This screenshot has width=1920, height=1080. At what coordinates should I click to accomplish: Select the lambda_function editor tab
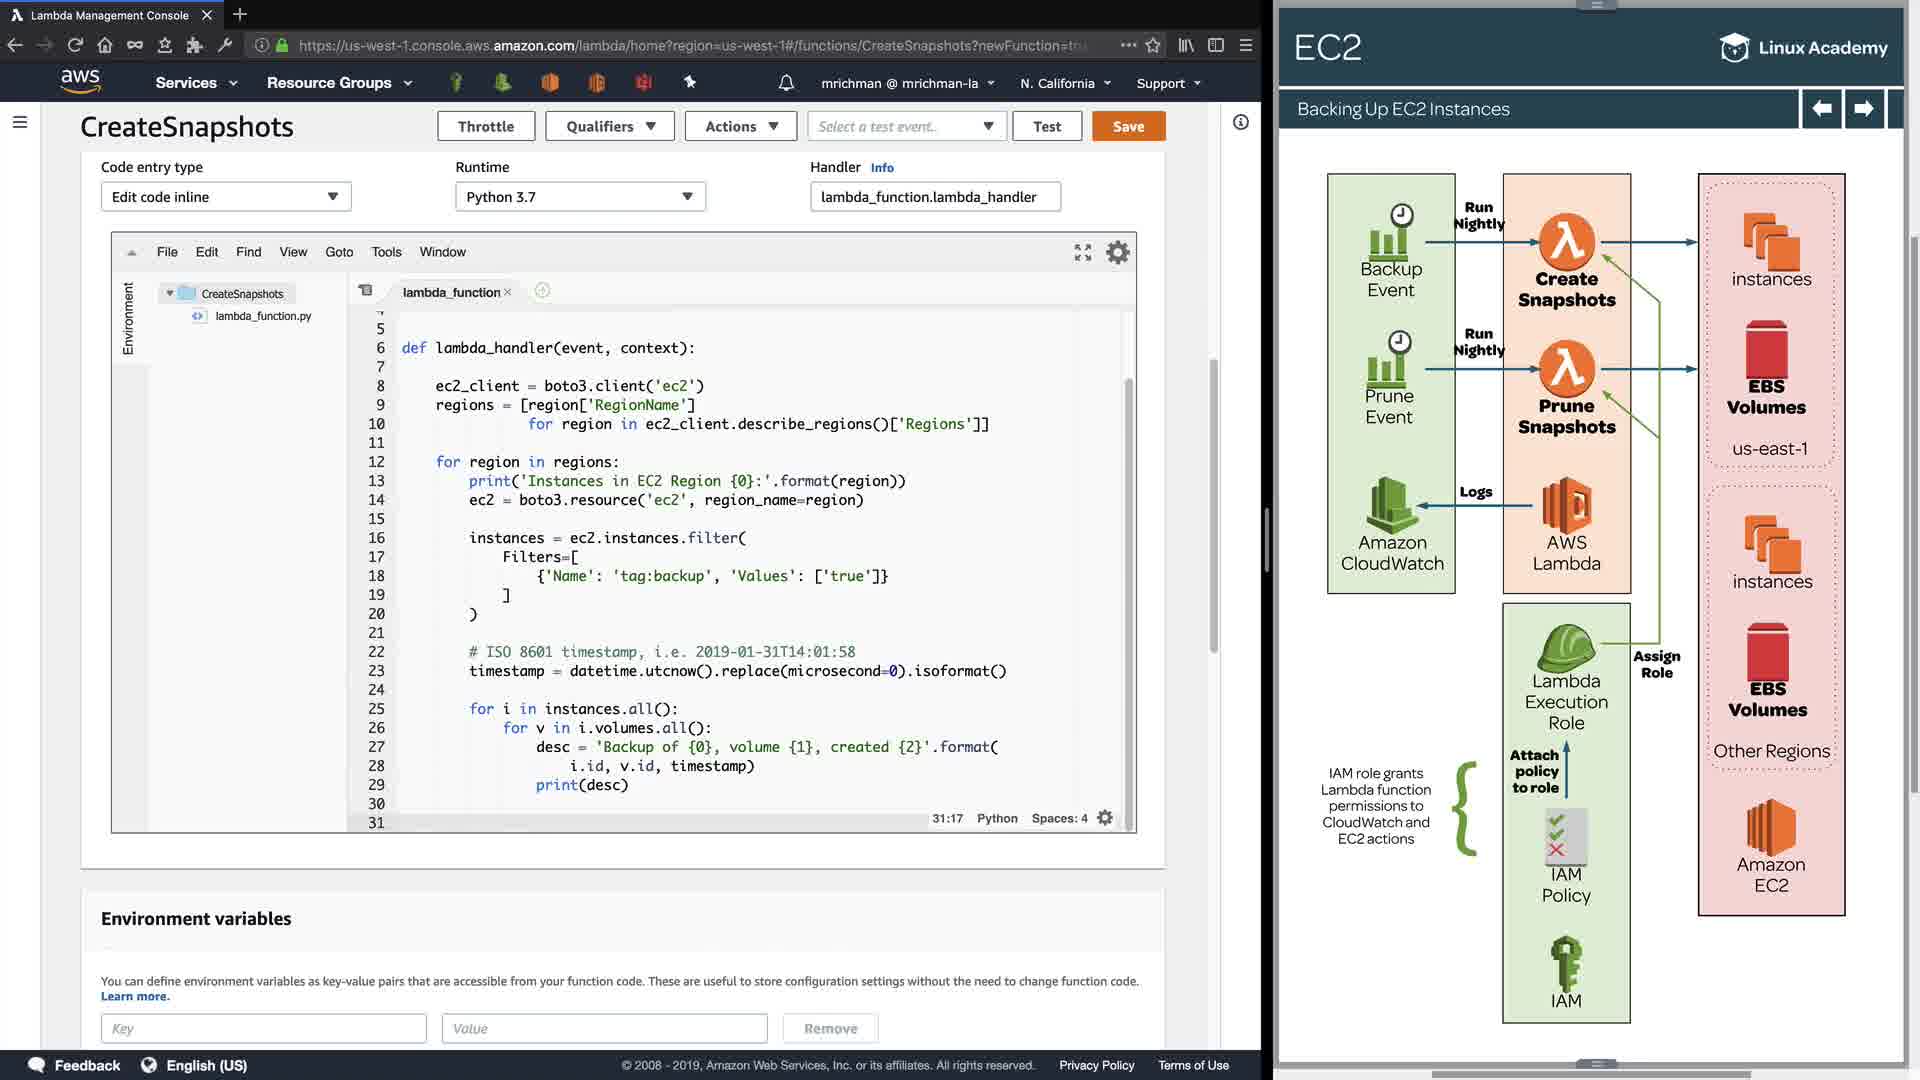coord(451,292)
